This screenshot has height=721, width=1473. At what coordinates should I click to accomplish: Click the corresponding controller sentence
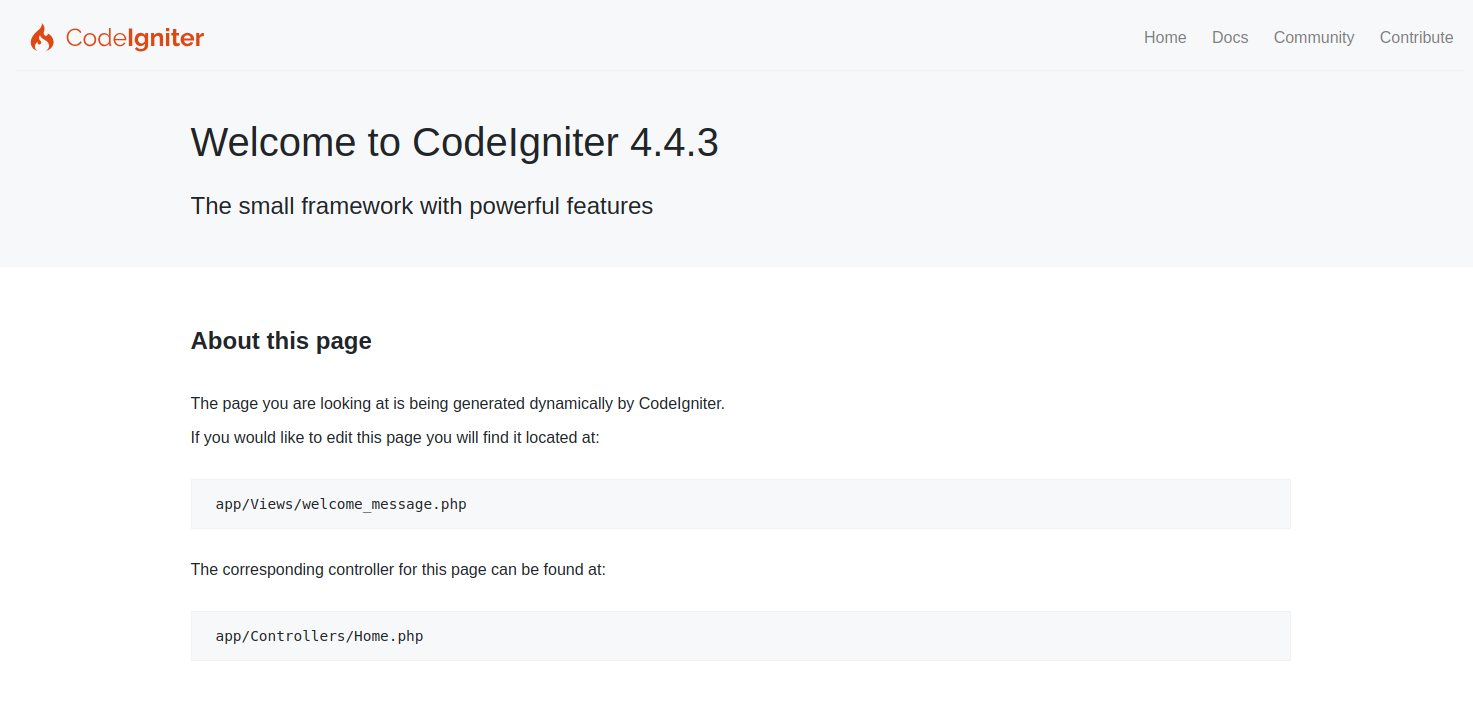tap(398, 570)
